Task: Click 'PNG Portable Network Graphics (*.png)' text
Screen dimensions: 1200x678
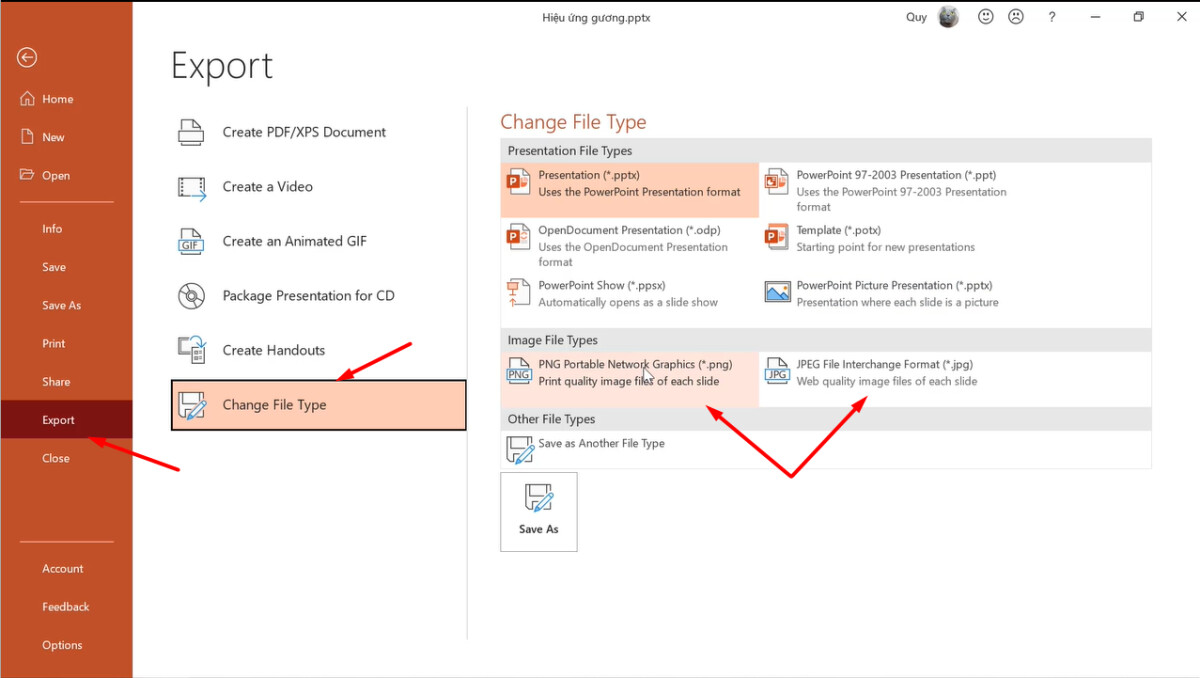Action: click(x=635, y=364)
